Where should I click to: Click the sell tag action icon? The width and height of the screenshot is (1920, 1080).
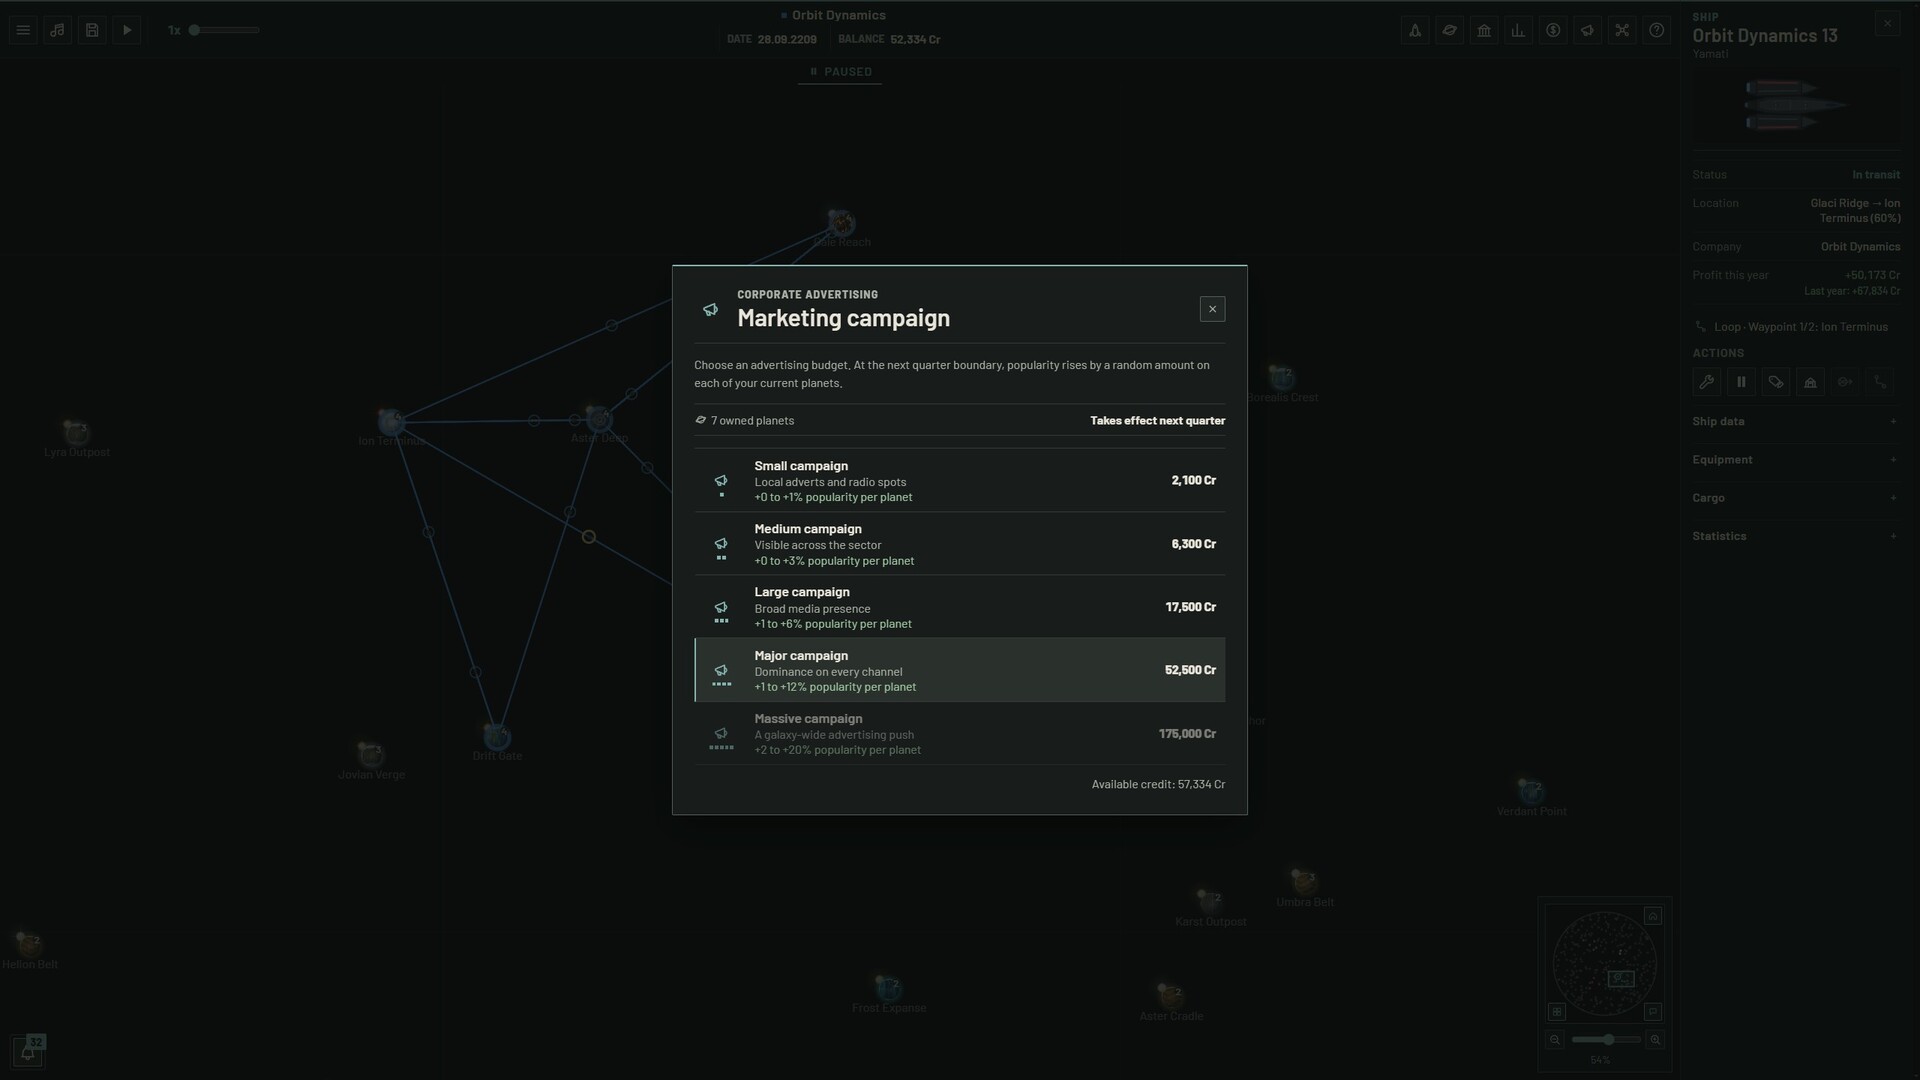tap(1776, 382)
